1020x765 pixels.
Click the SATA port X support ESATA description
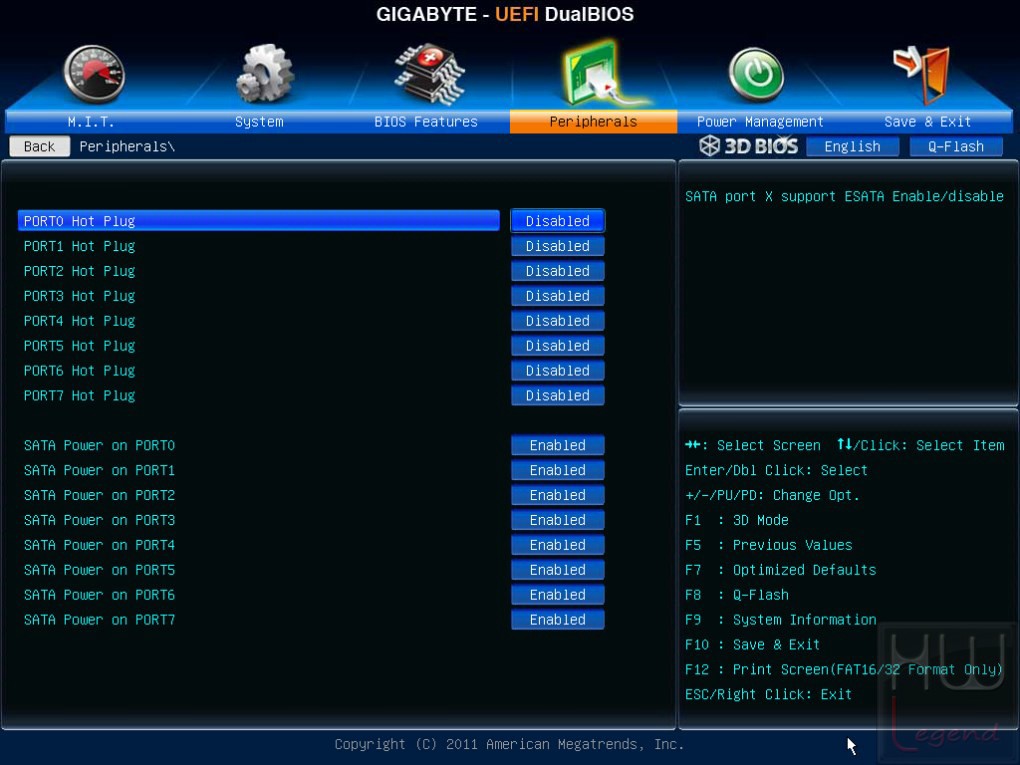click(x=844, y=196)
